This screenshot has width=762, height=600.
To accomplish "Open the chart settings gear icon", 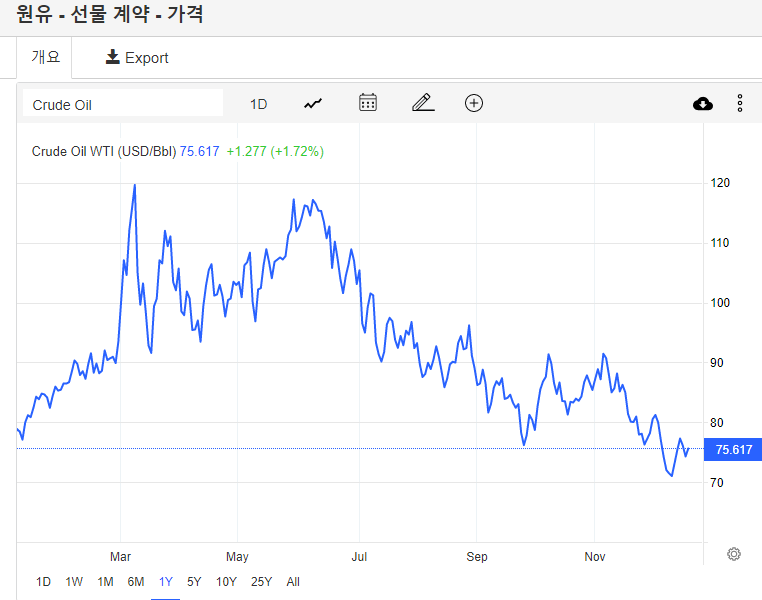I will [734, 554].
